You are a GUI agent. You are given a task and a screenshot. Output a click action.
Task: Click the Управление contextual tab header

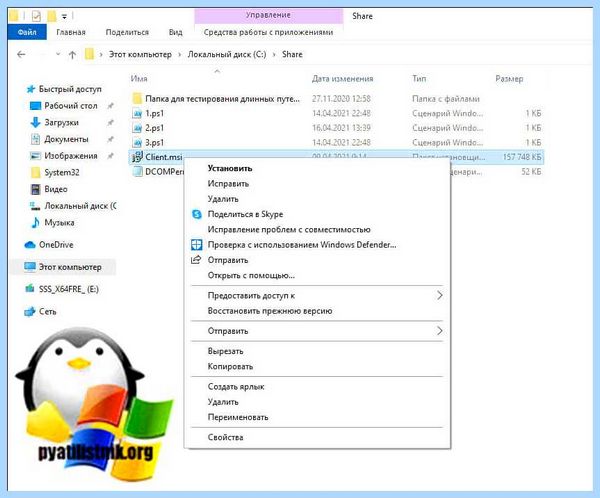268,15
